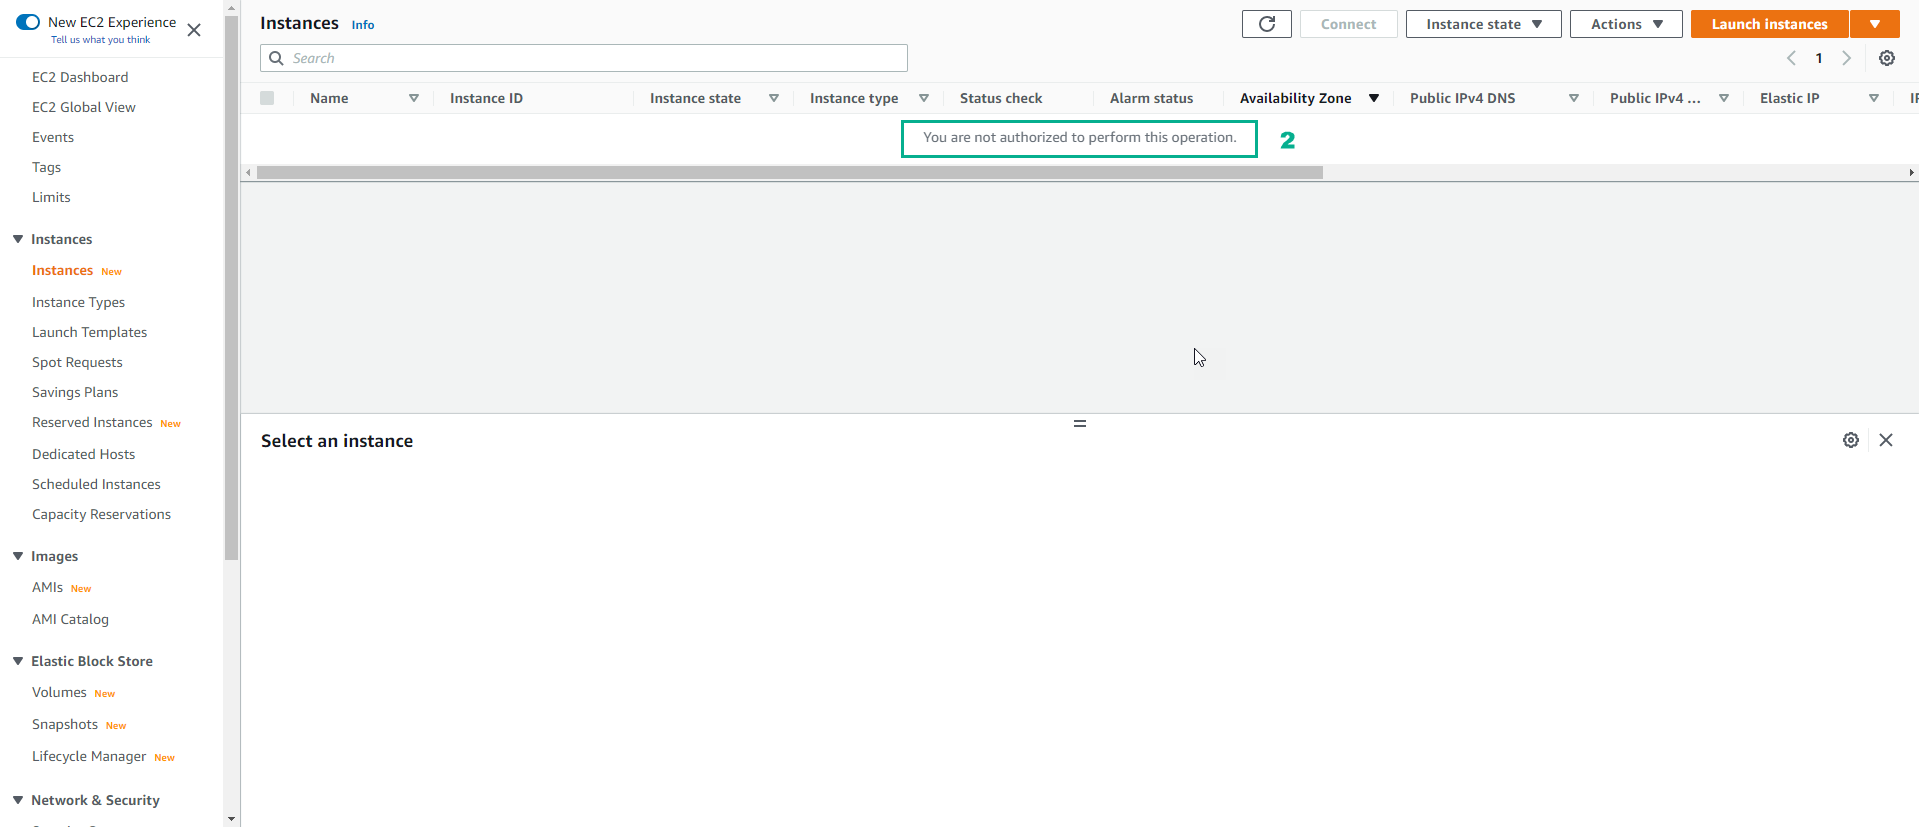Open Instance Types

tap(78, 302)
